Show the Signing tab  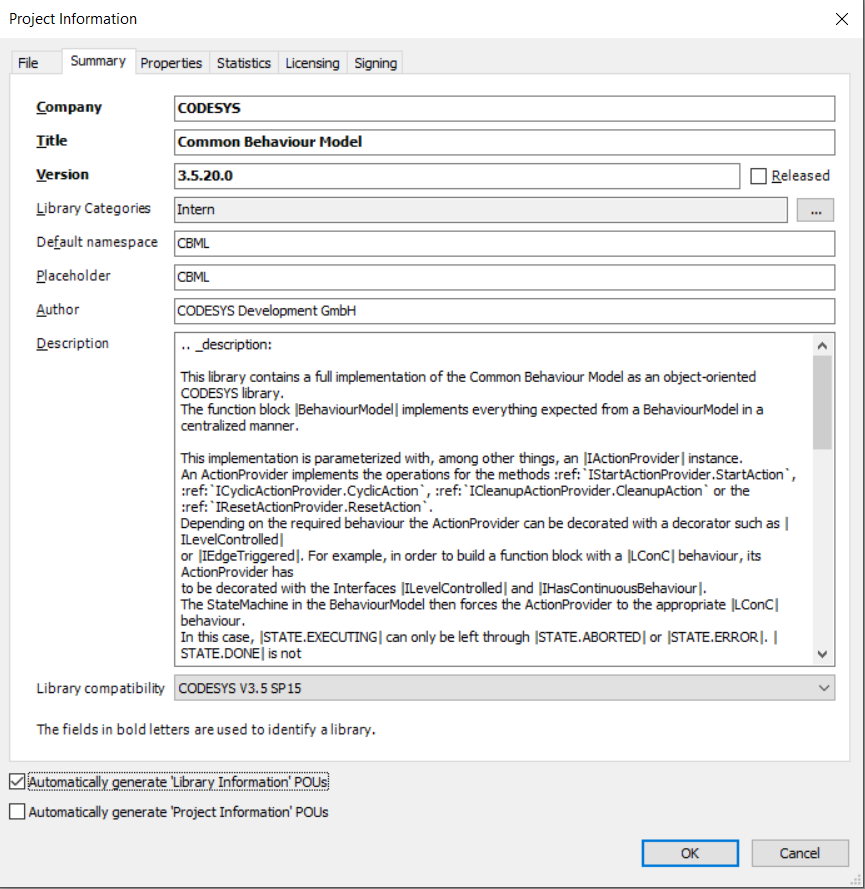[375, 63]
